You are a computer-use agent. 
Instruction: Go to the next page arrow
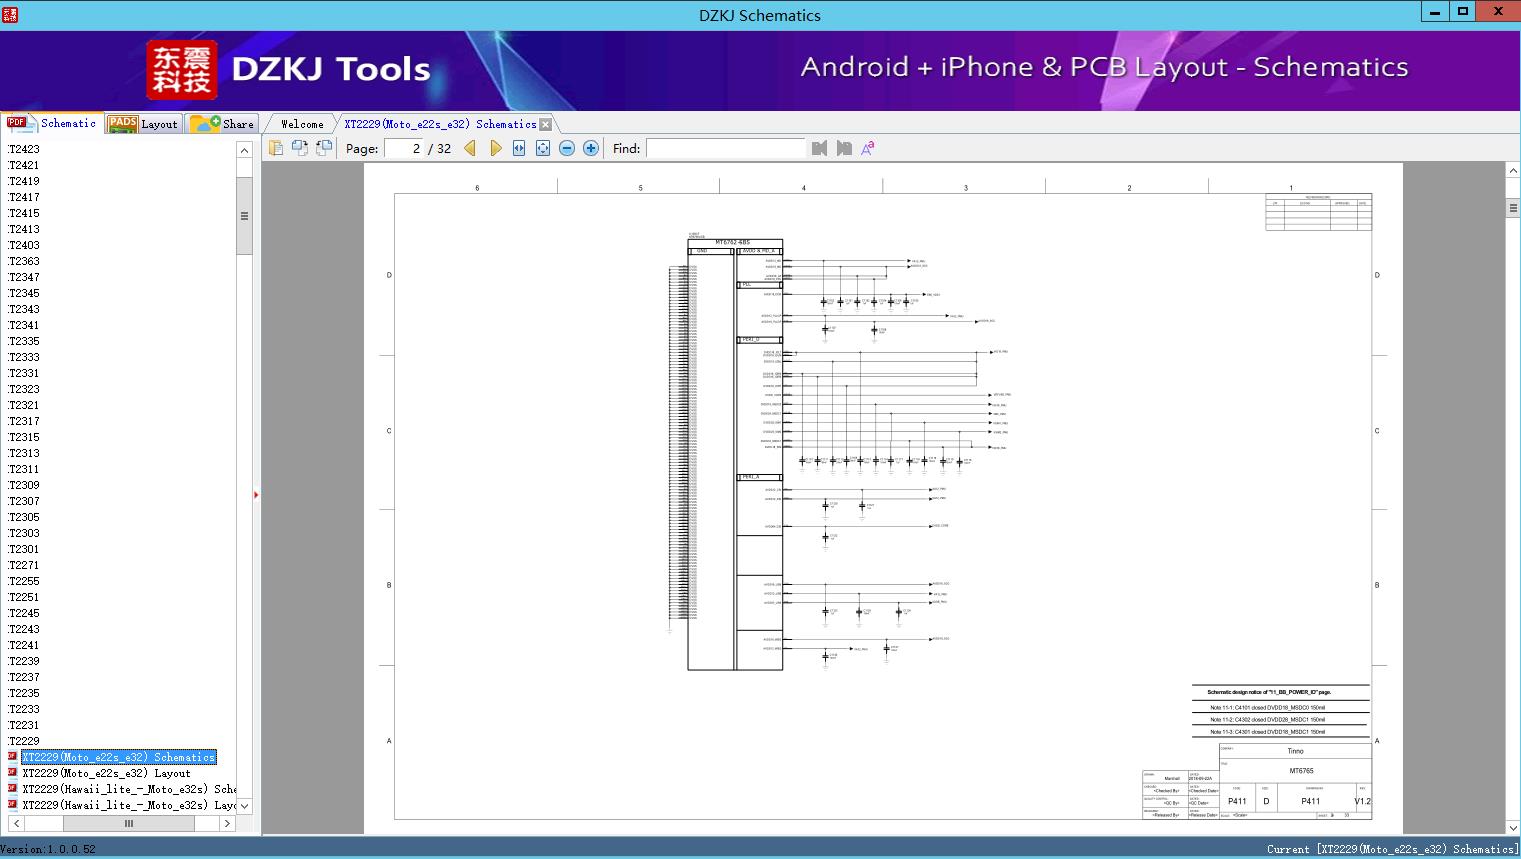[x=496, y=148]
